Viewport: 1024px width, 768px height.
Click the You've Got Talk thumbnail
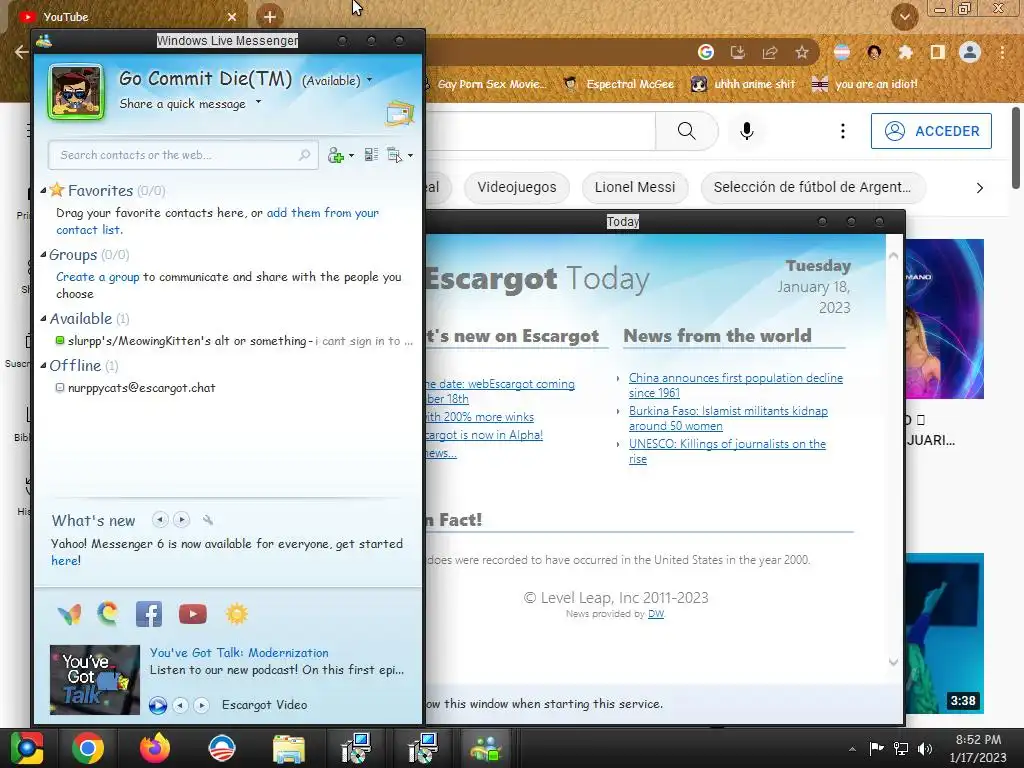(x=95, y=679)
